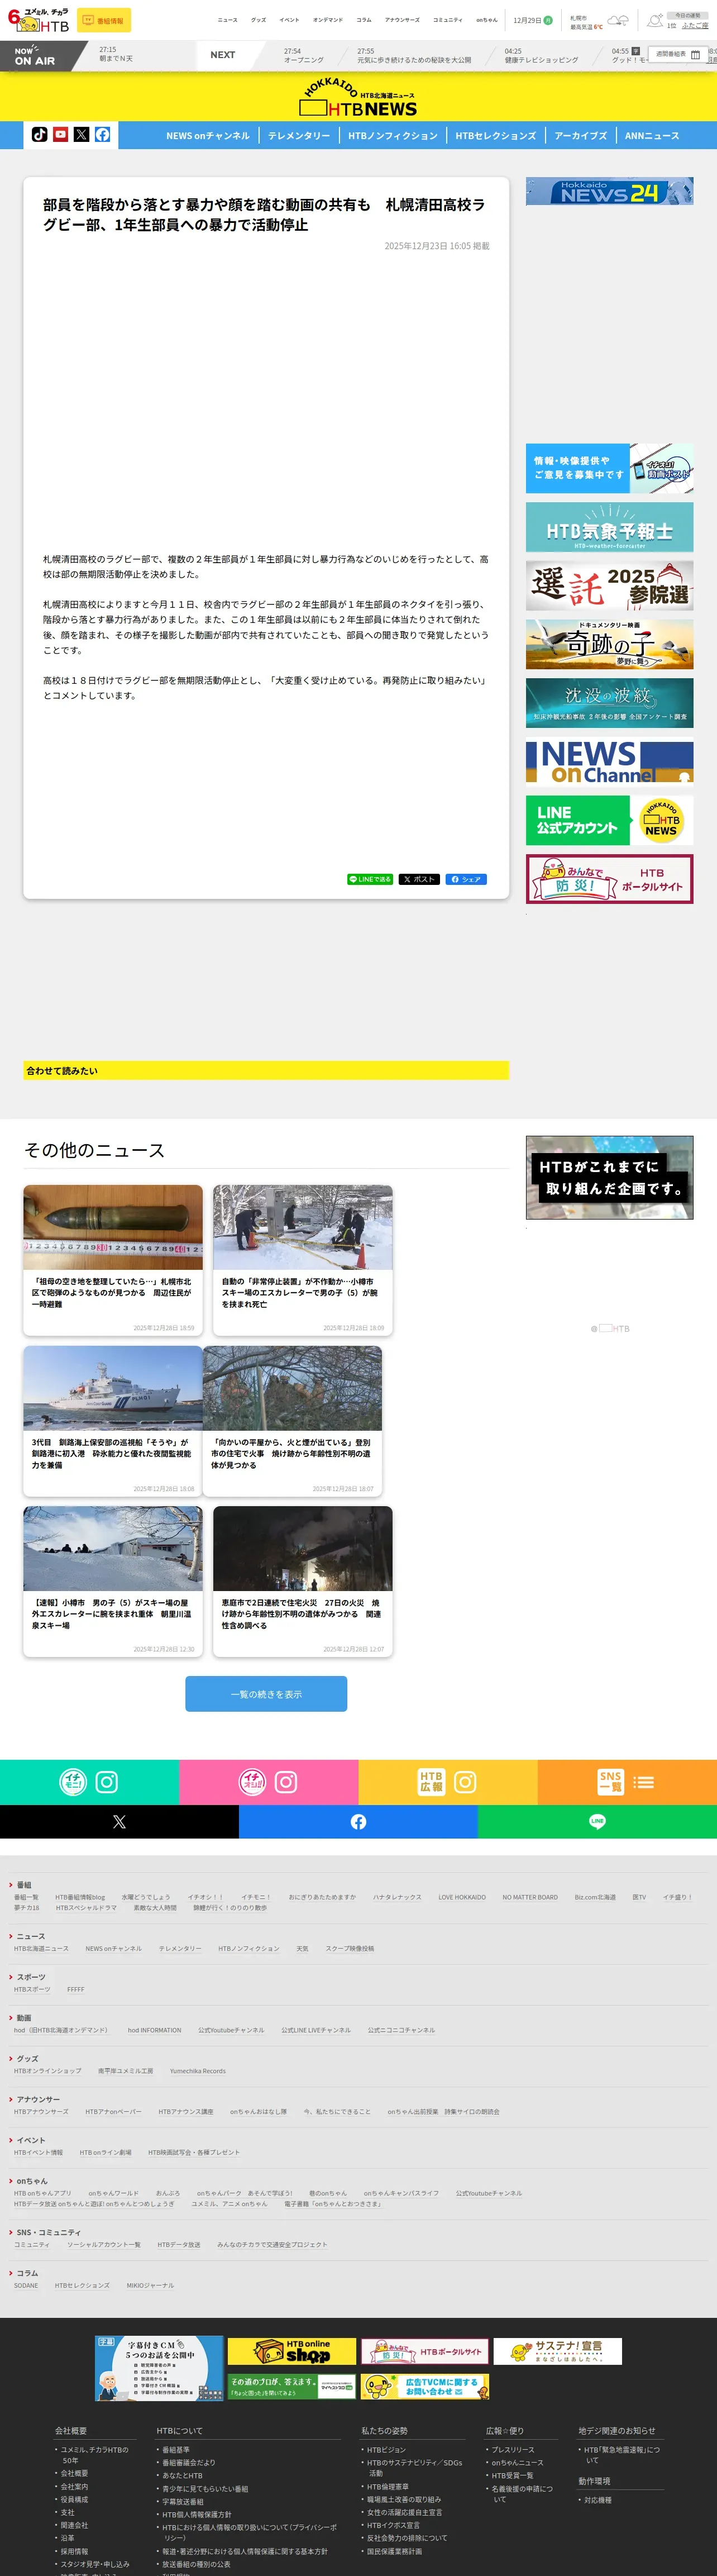Expand the 番組 footer section arrow
This screenshot has height=2576, width=717.
(x=11, y=1885)
